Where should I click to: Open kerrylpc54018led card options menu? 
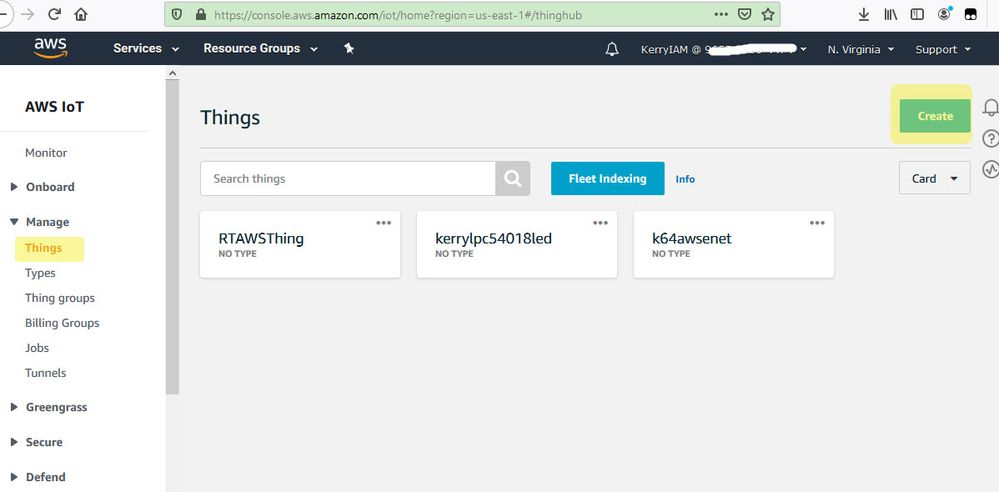601,223
